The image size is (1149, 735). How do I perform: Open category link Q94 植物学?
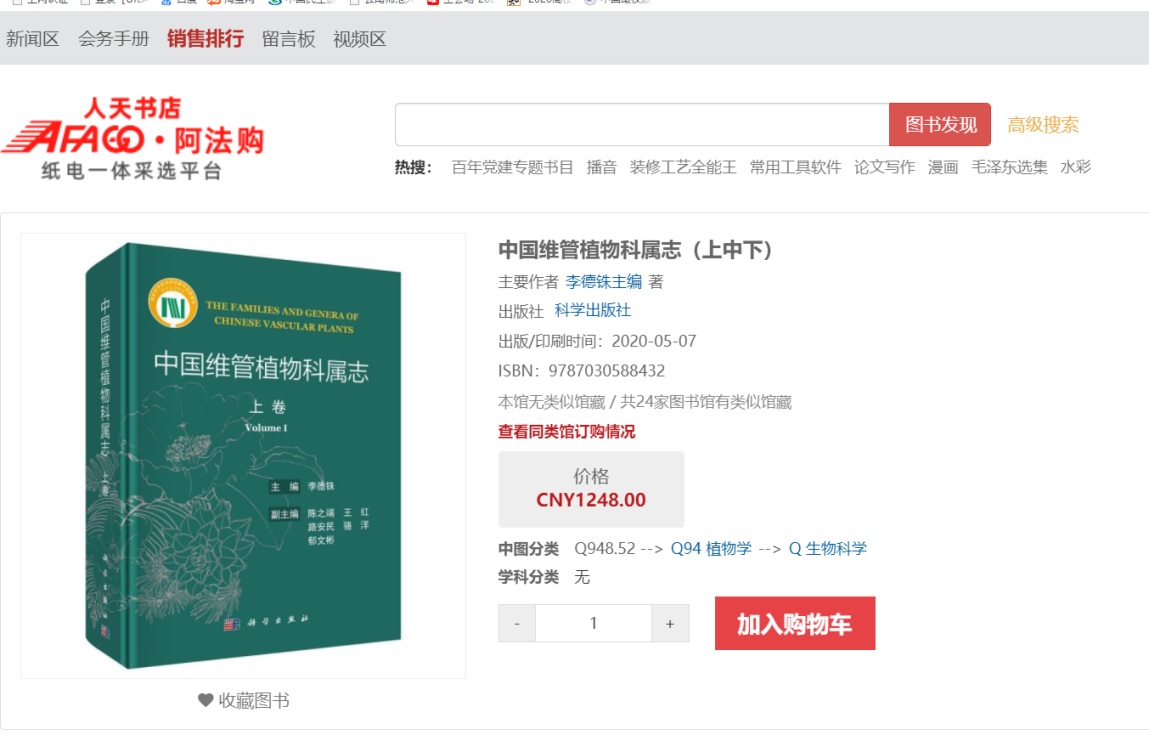(712, 548)
